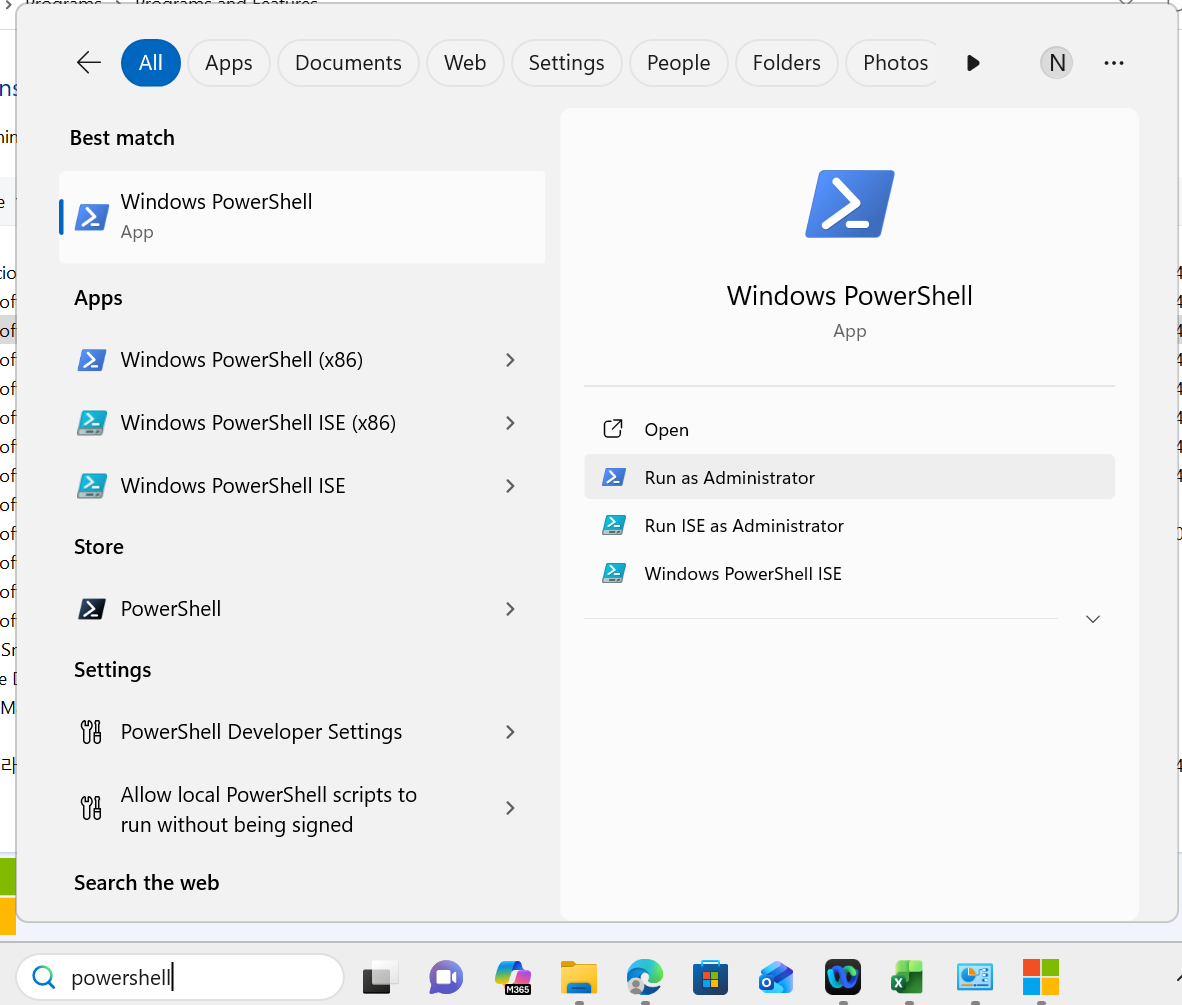Viewport: 1182px width, 1005px height.
Task: Open the video chat app on taskbar
Action: click(x=446, y=978)
